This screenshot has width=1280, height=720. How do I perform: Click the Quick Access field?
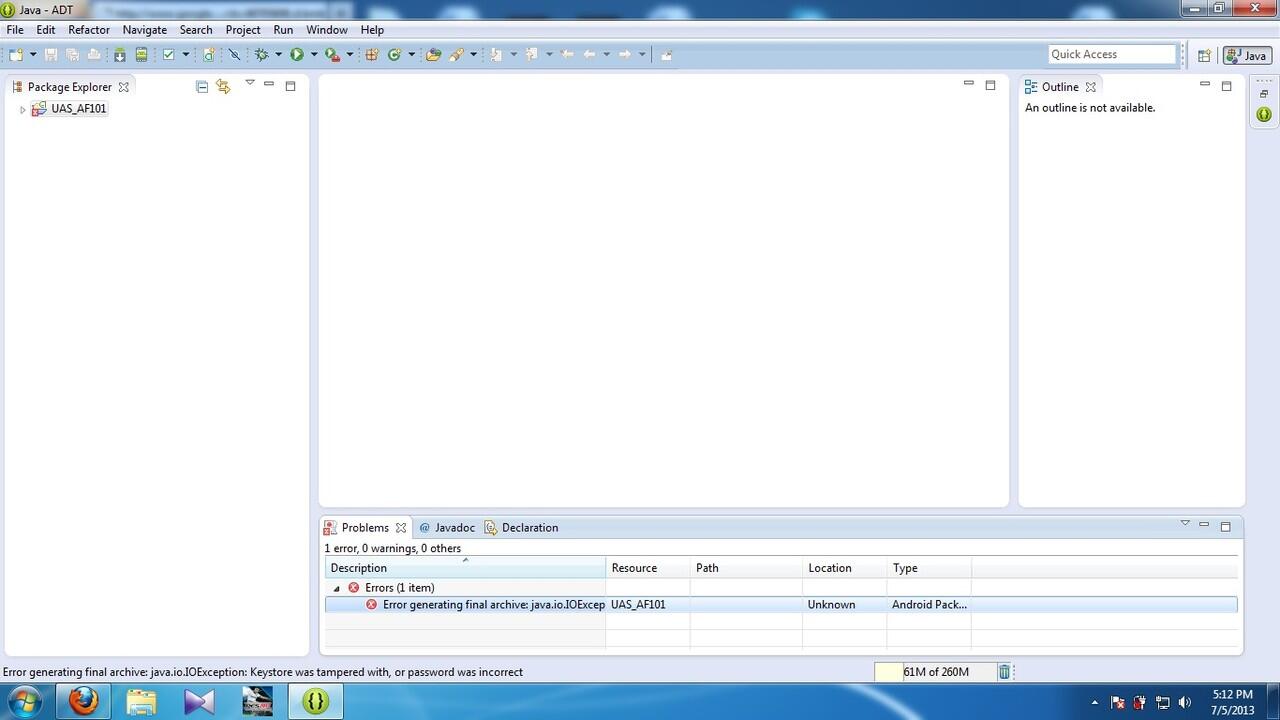pos(1112,54)
